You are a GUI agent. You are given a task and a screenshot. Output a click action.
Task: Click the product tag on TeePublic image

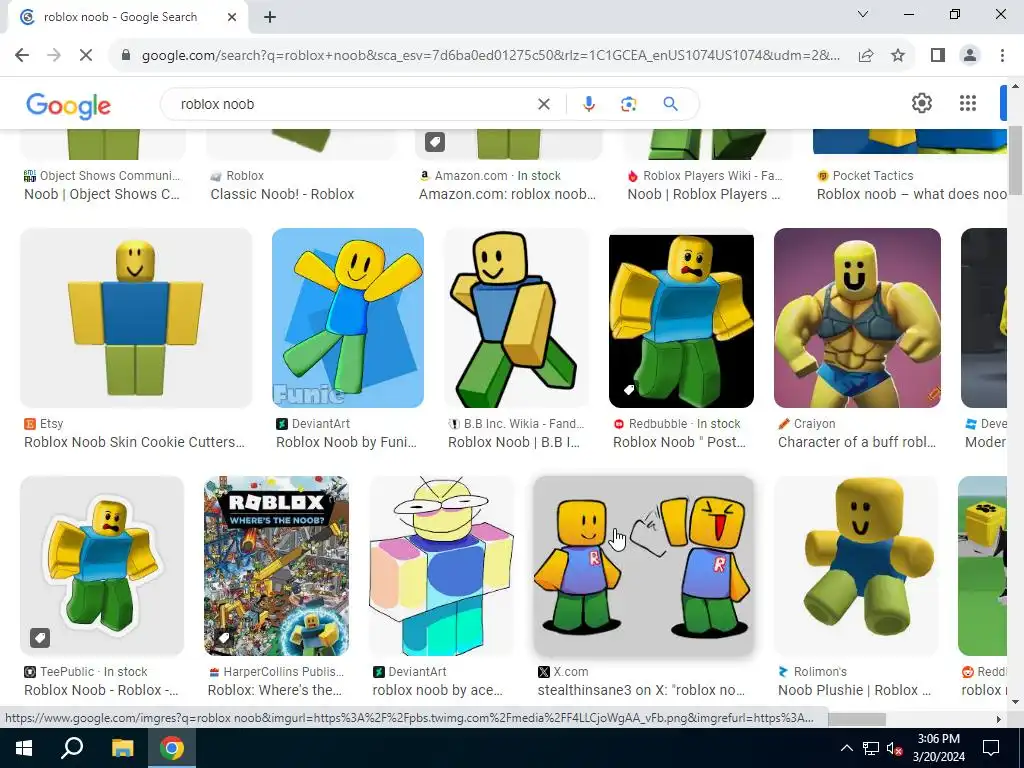(x=40, y=637)
